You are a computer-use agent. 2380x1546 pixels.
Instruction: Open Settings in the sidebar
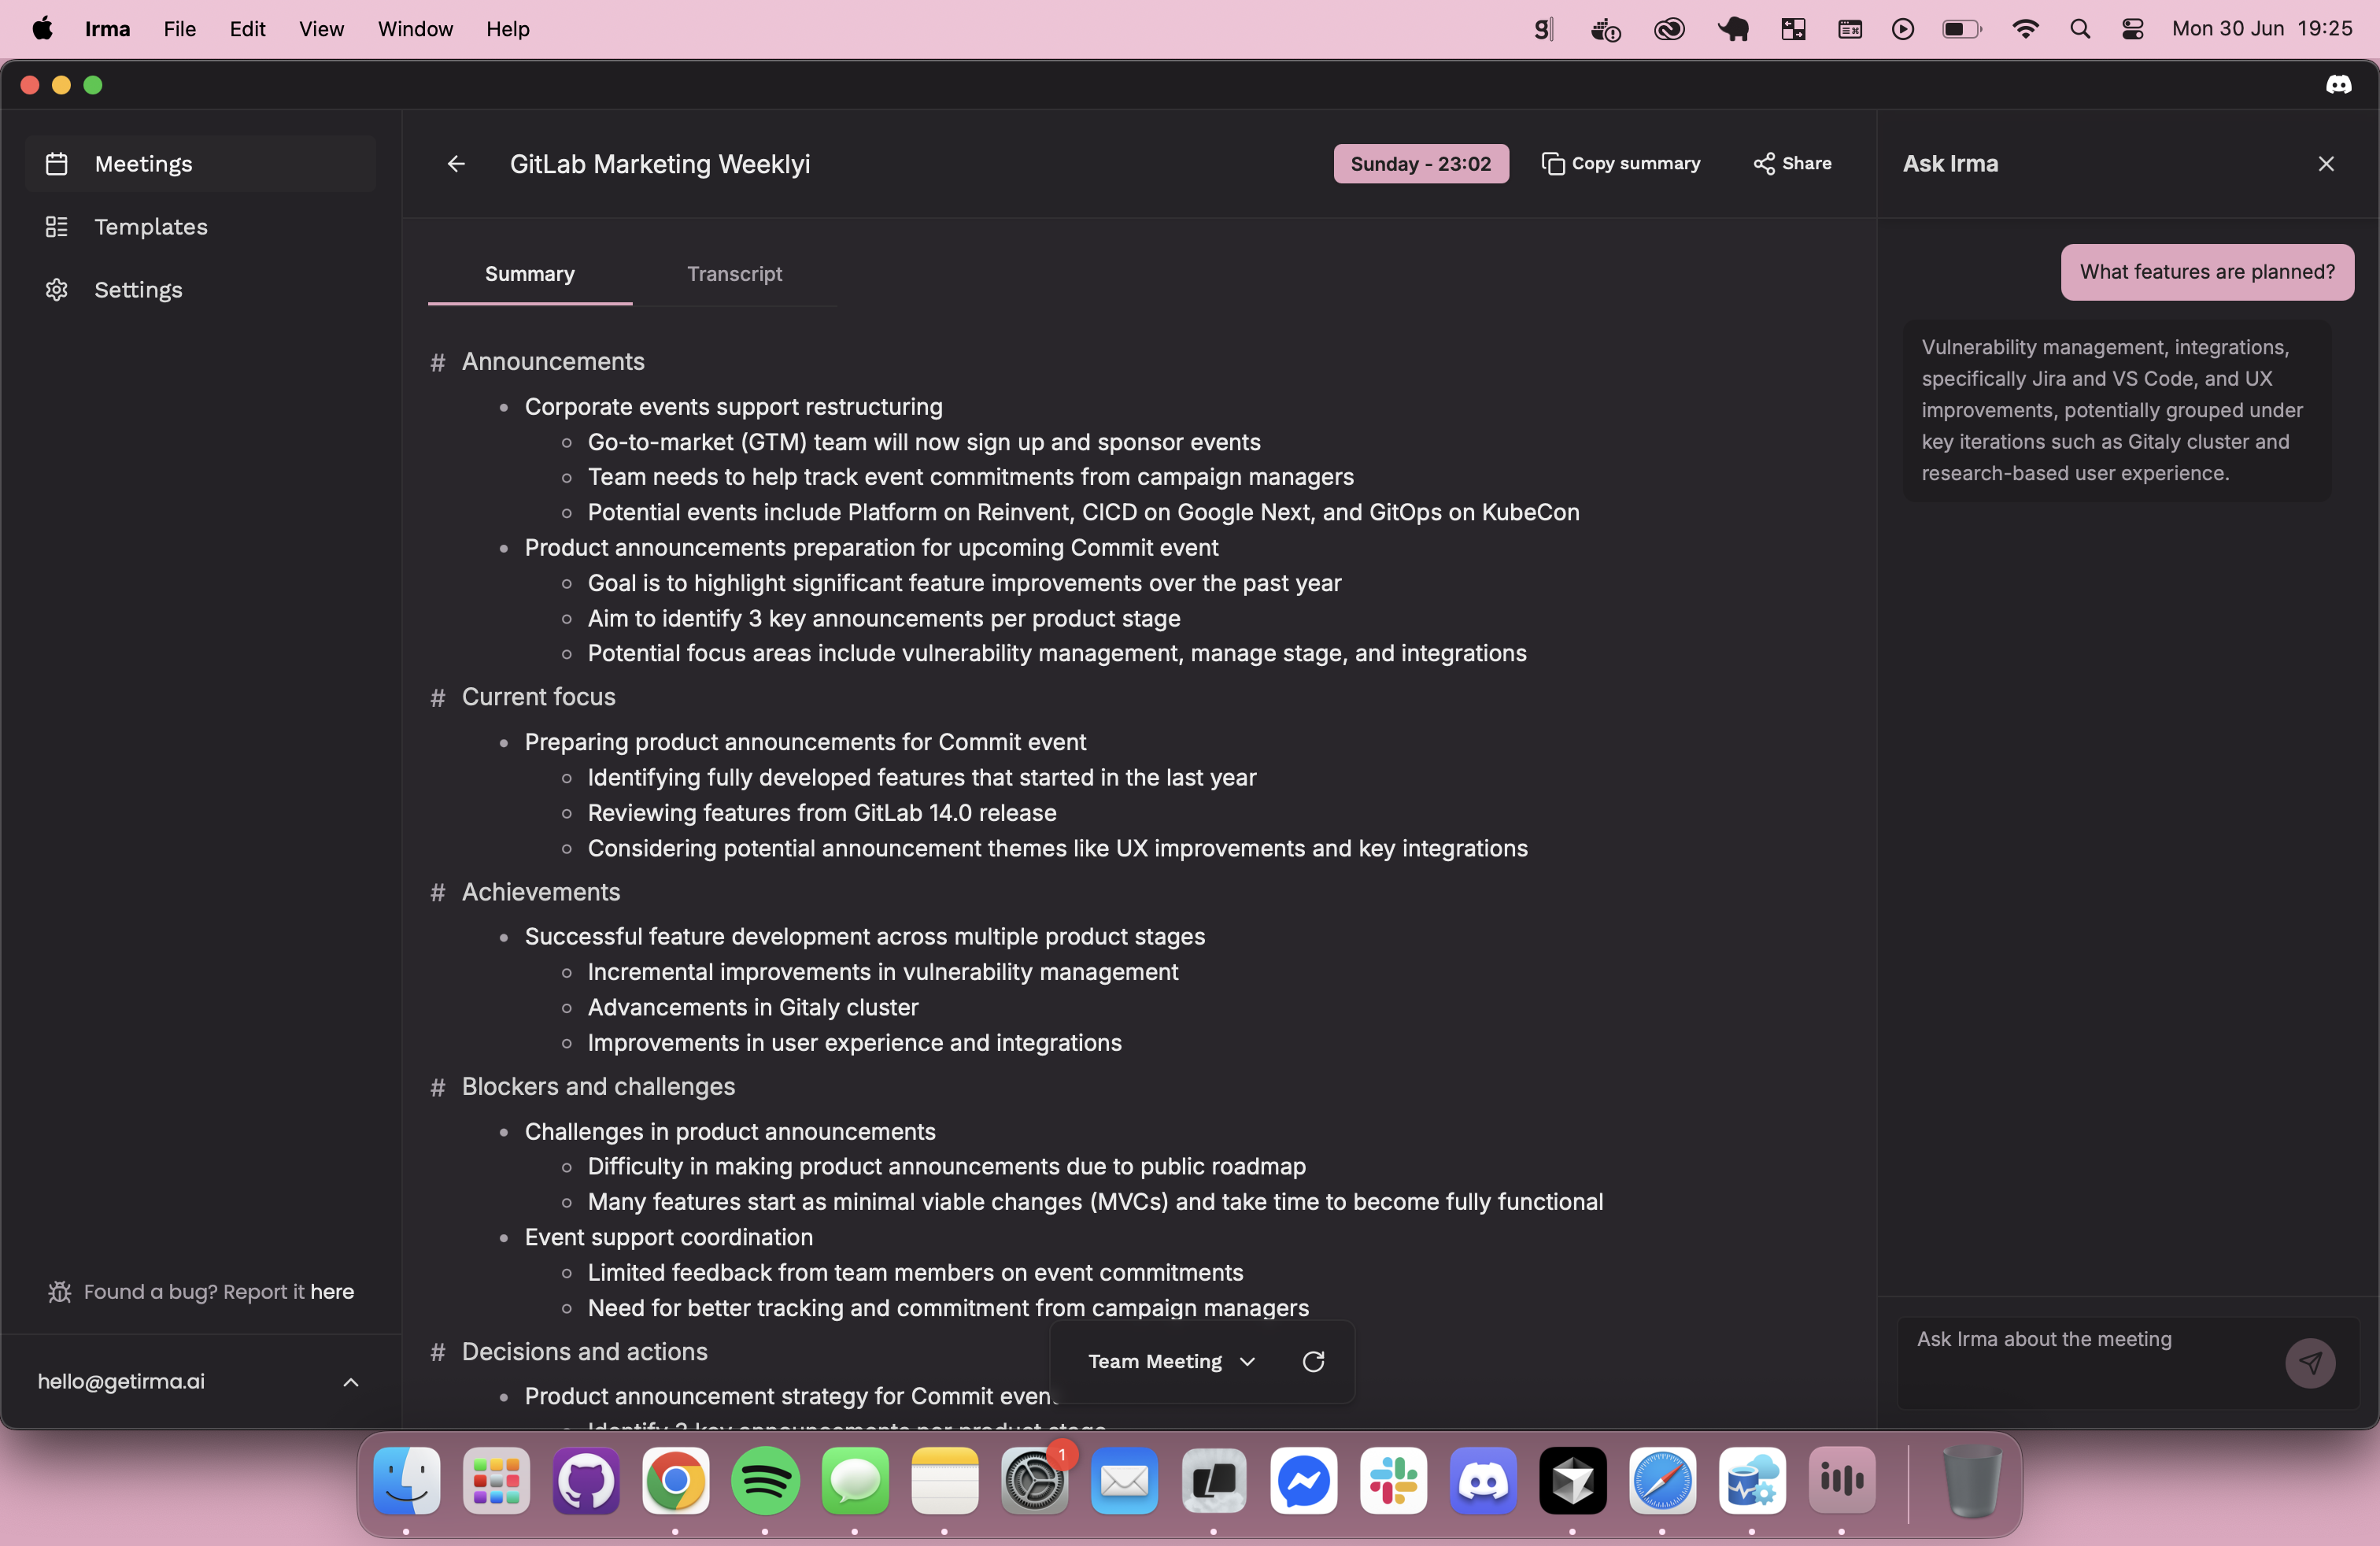click(138, 290)
